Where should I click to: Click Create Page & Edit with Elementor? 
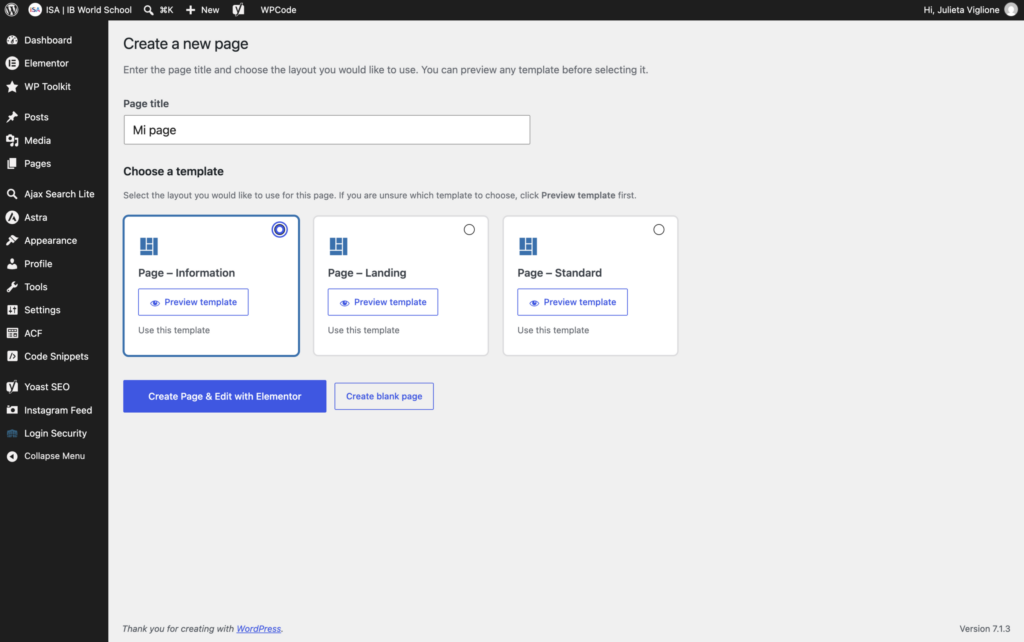225,396
